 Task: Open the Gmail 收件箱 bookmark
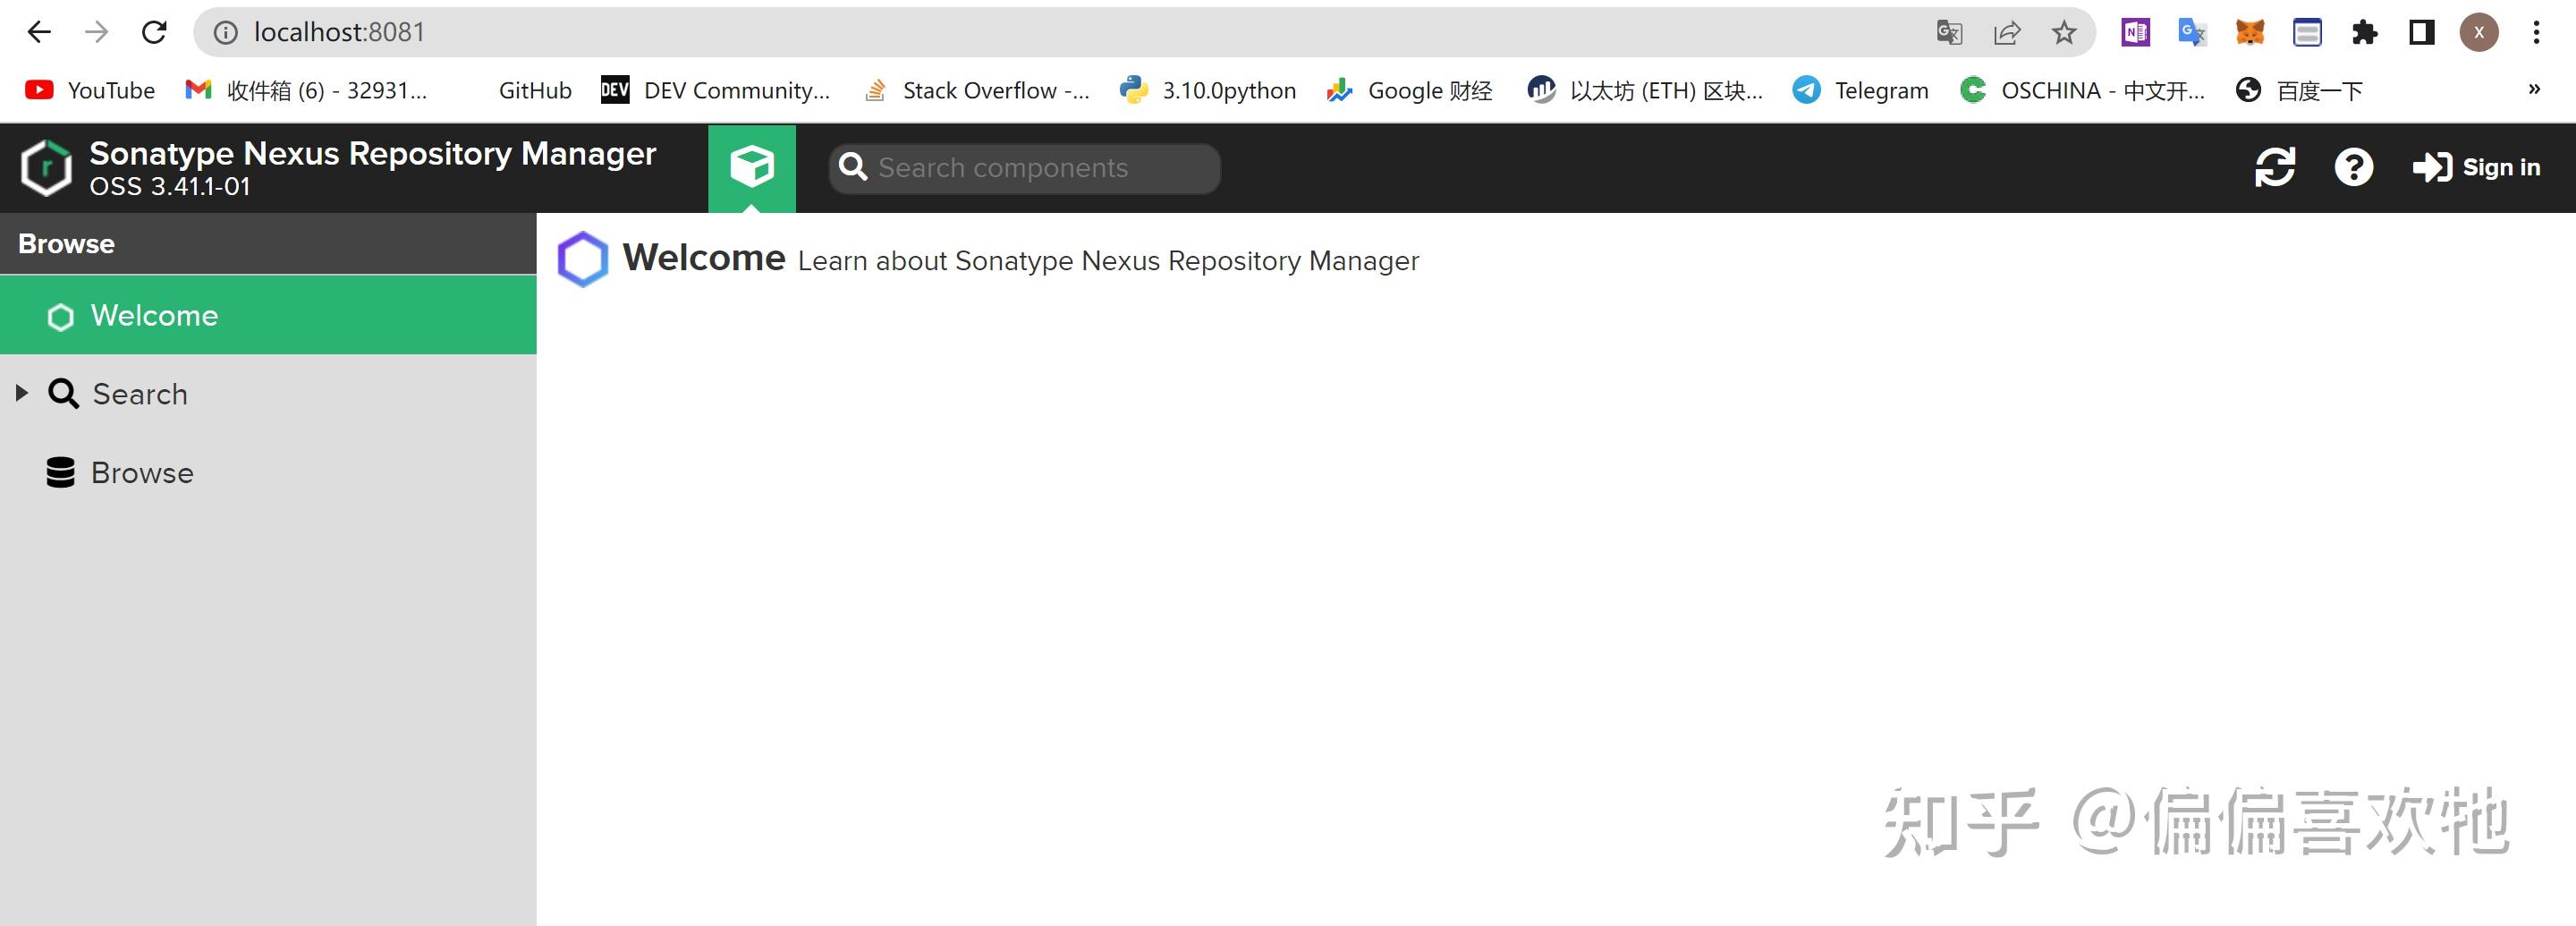(307, 90)
